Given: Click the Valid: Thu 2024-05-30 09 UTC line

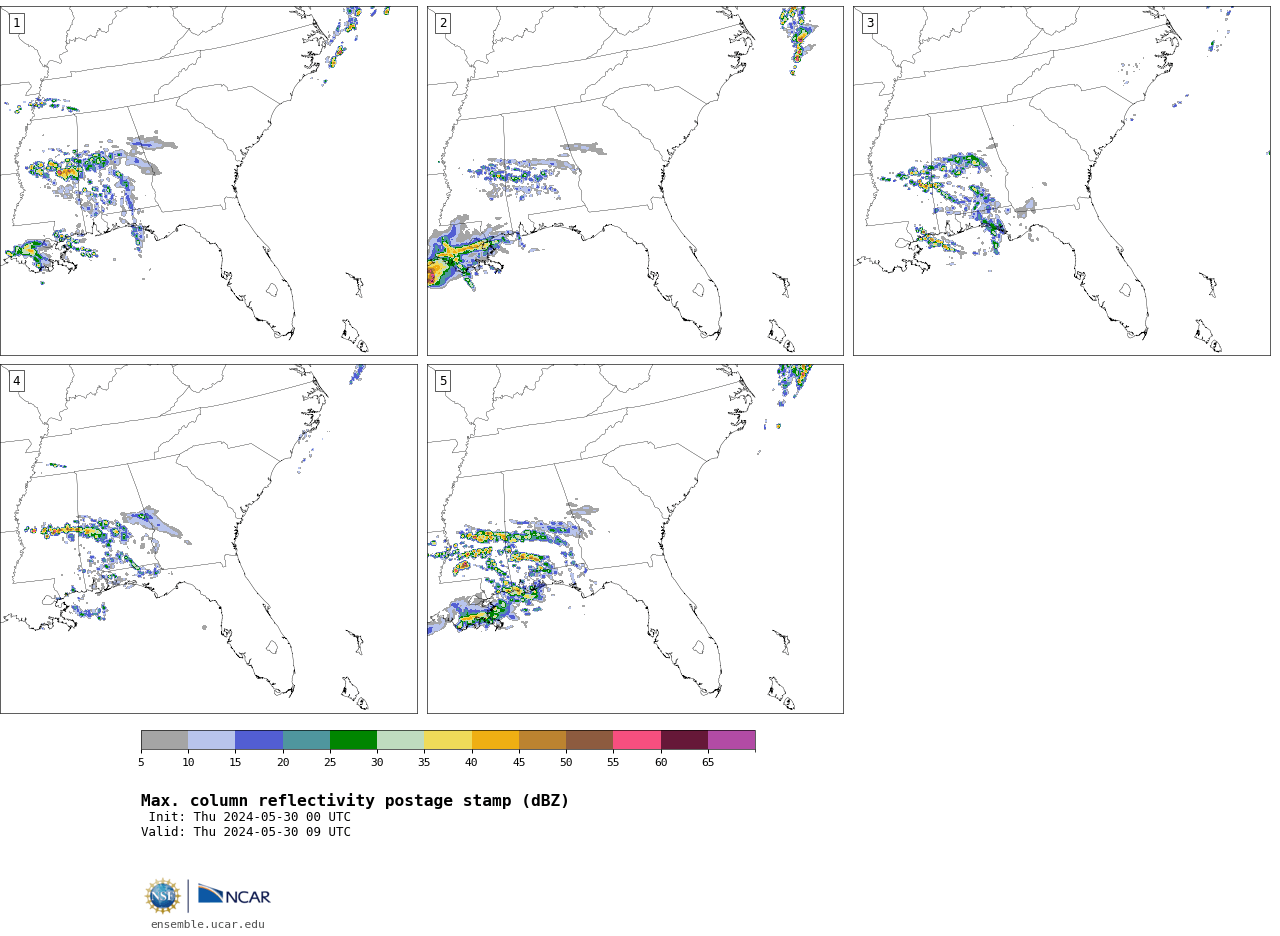Looking at the screenshot, I should pyautogui.click(x=246, y=832).
